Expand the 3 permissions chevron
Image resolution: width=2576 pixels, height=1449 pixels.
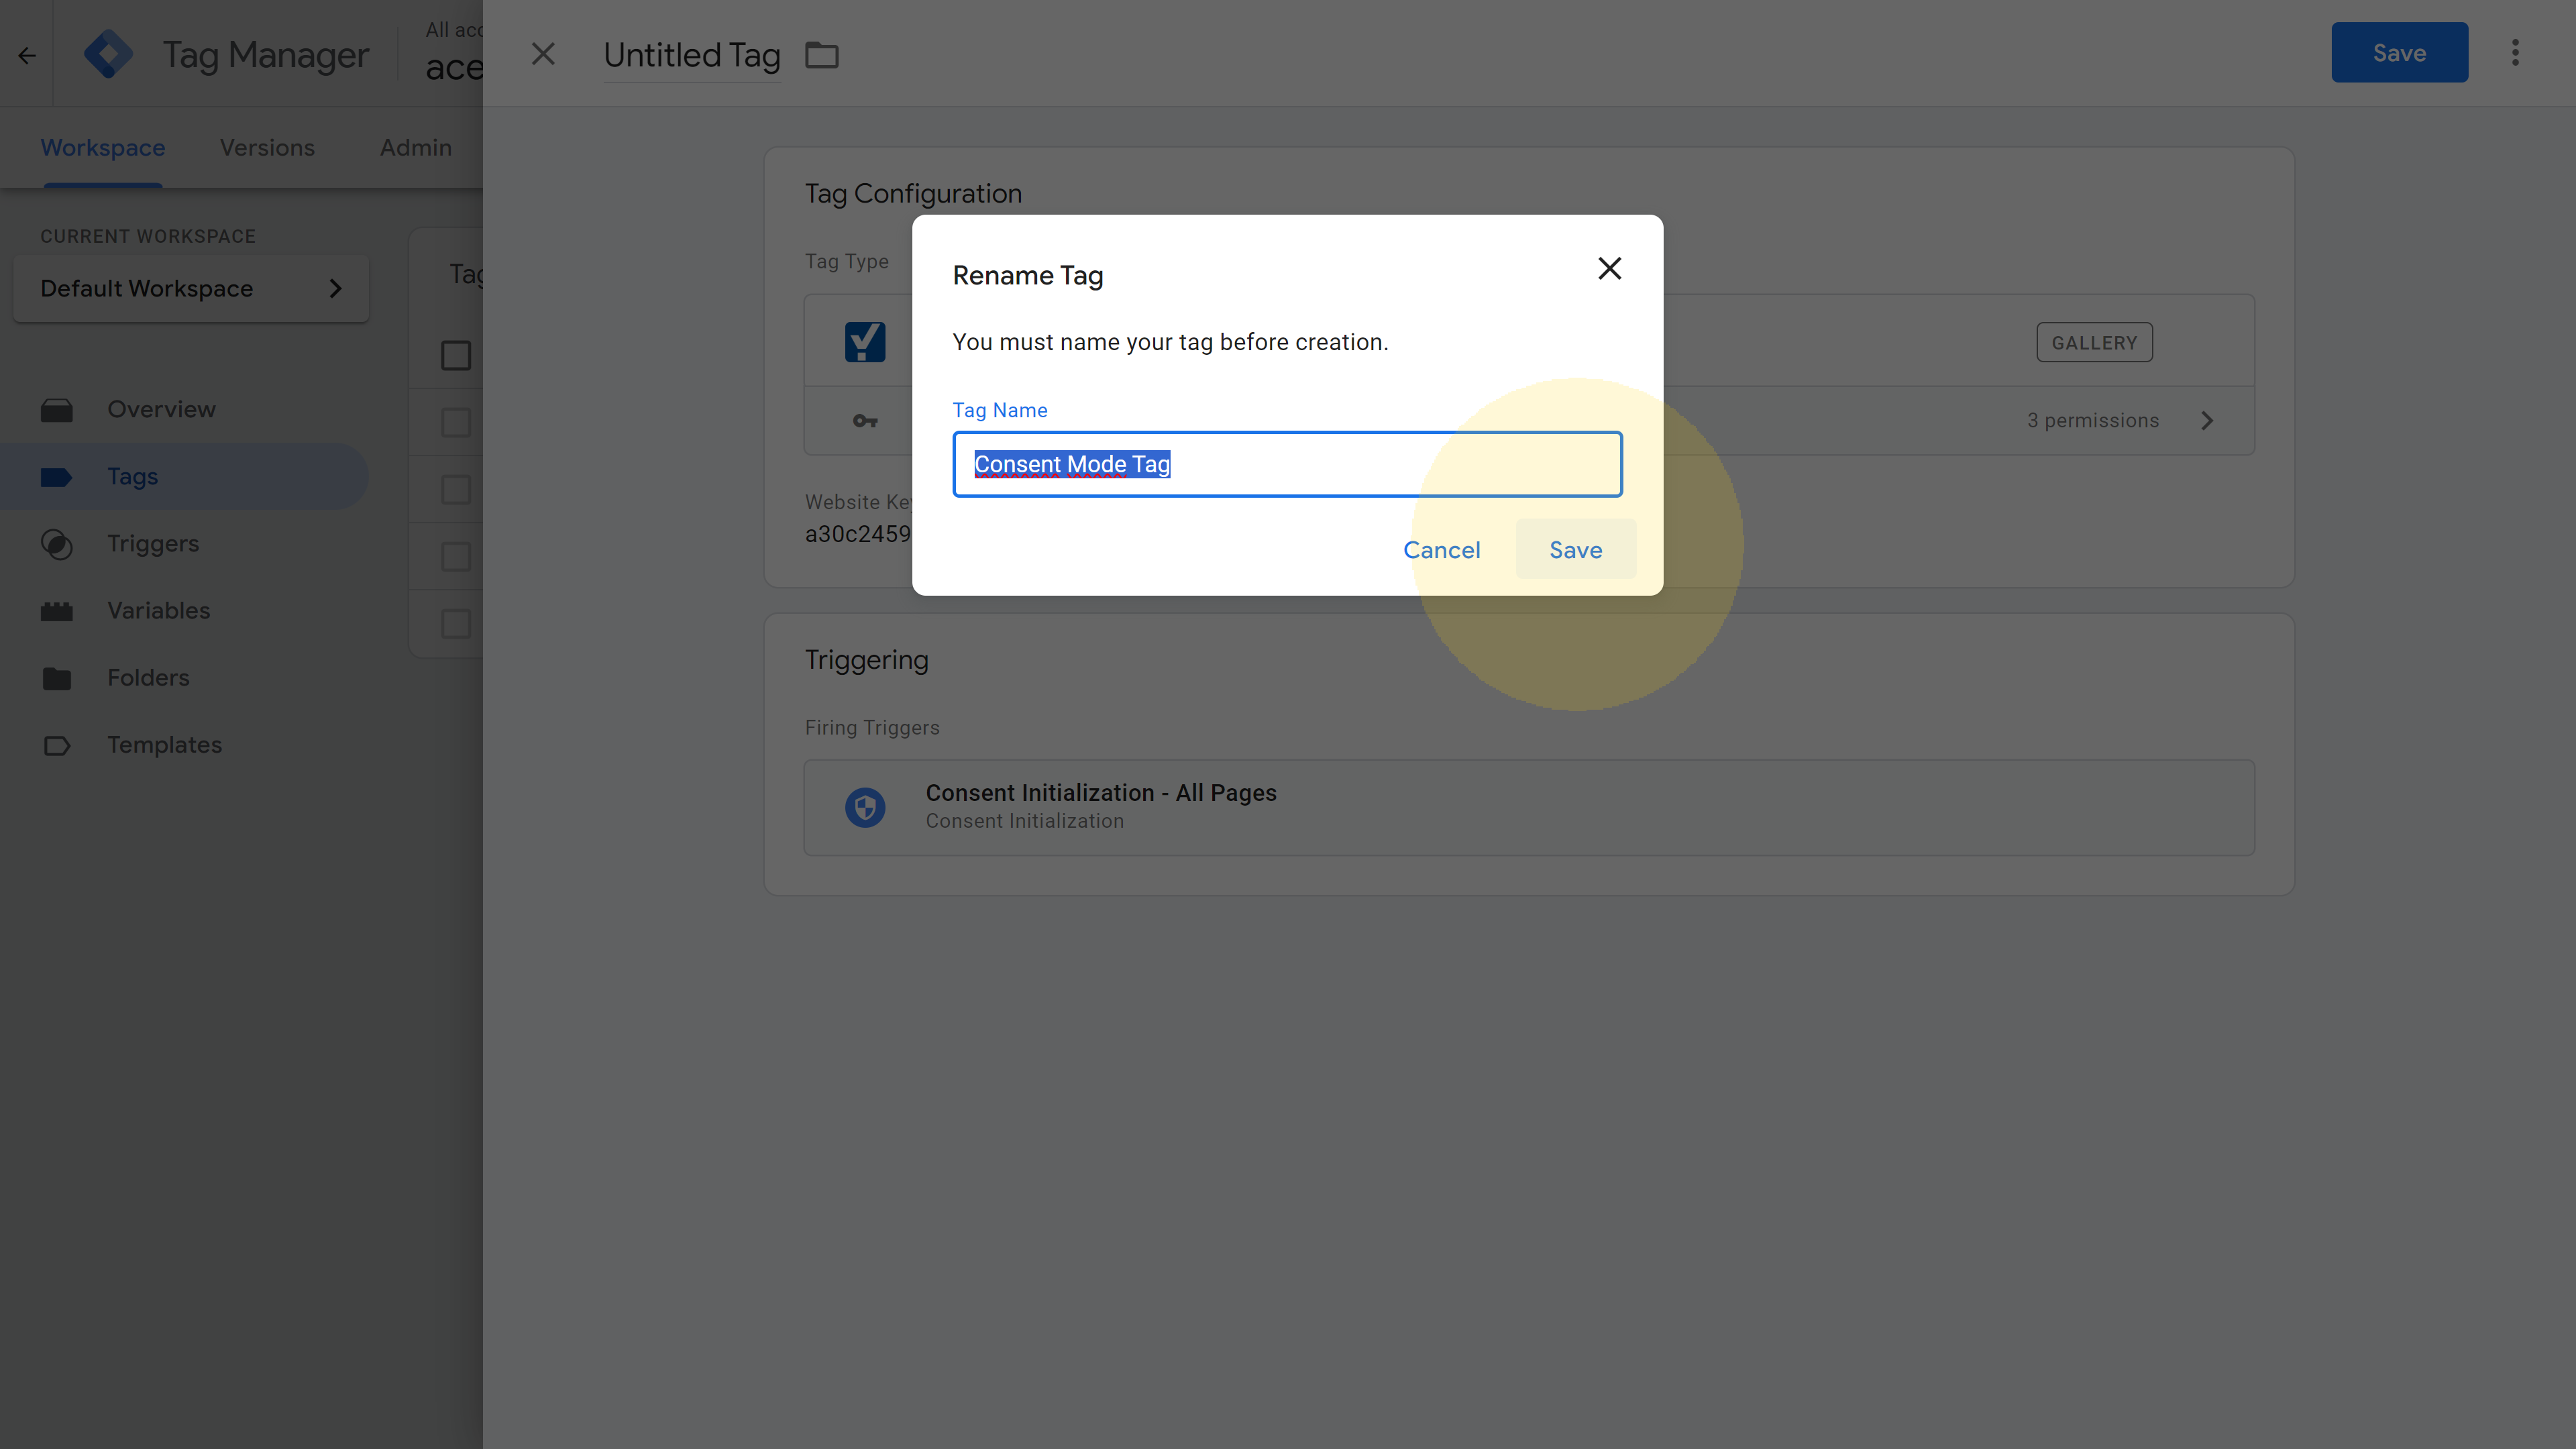tap(2207, 421)
